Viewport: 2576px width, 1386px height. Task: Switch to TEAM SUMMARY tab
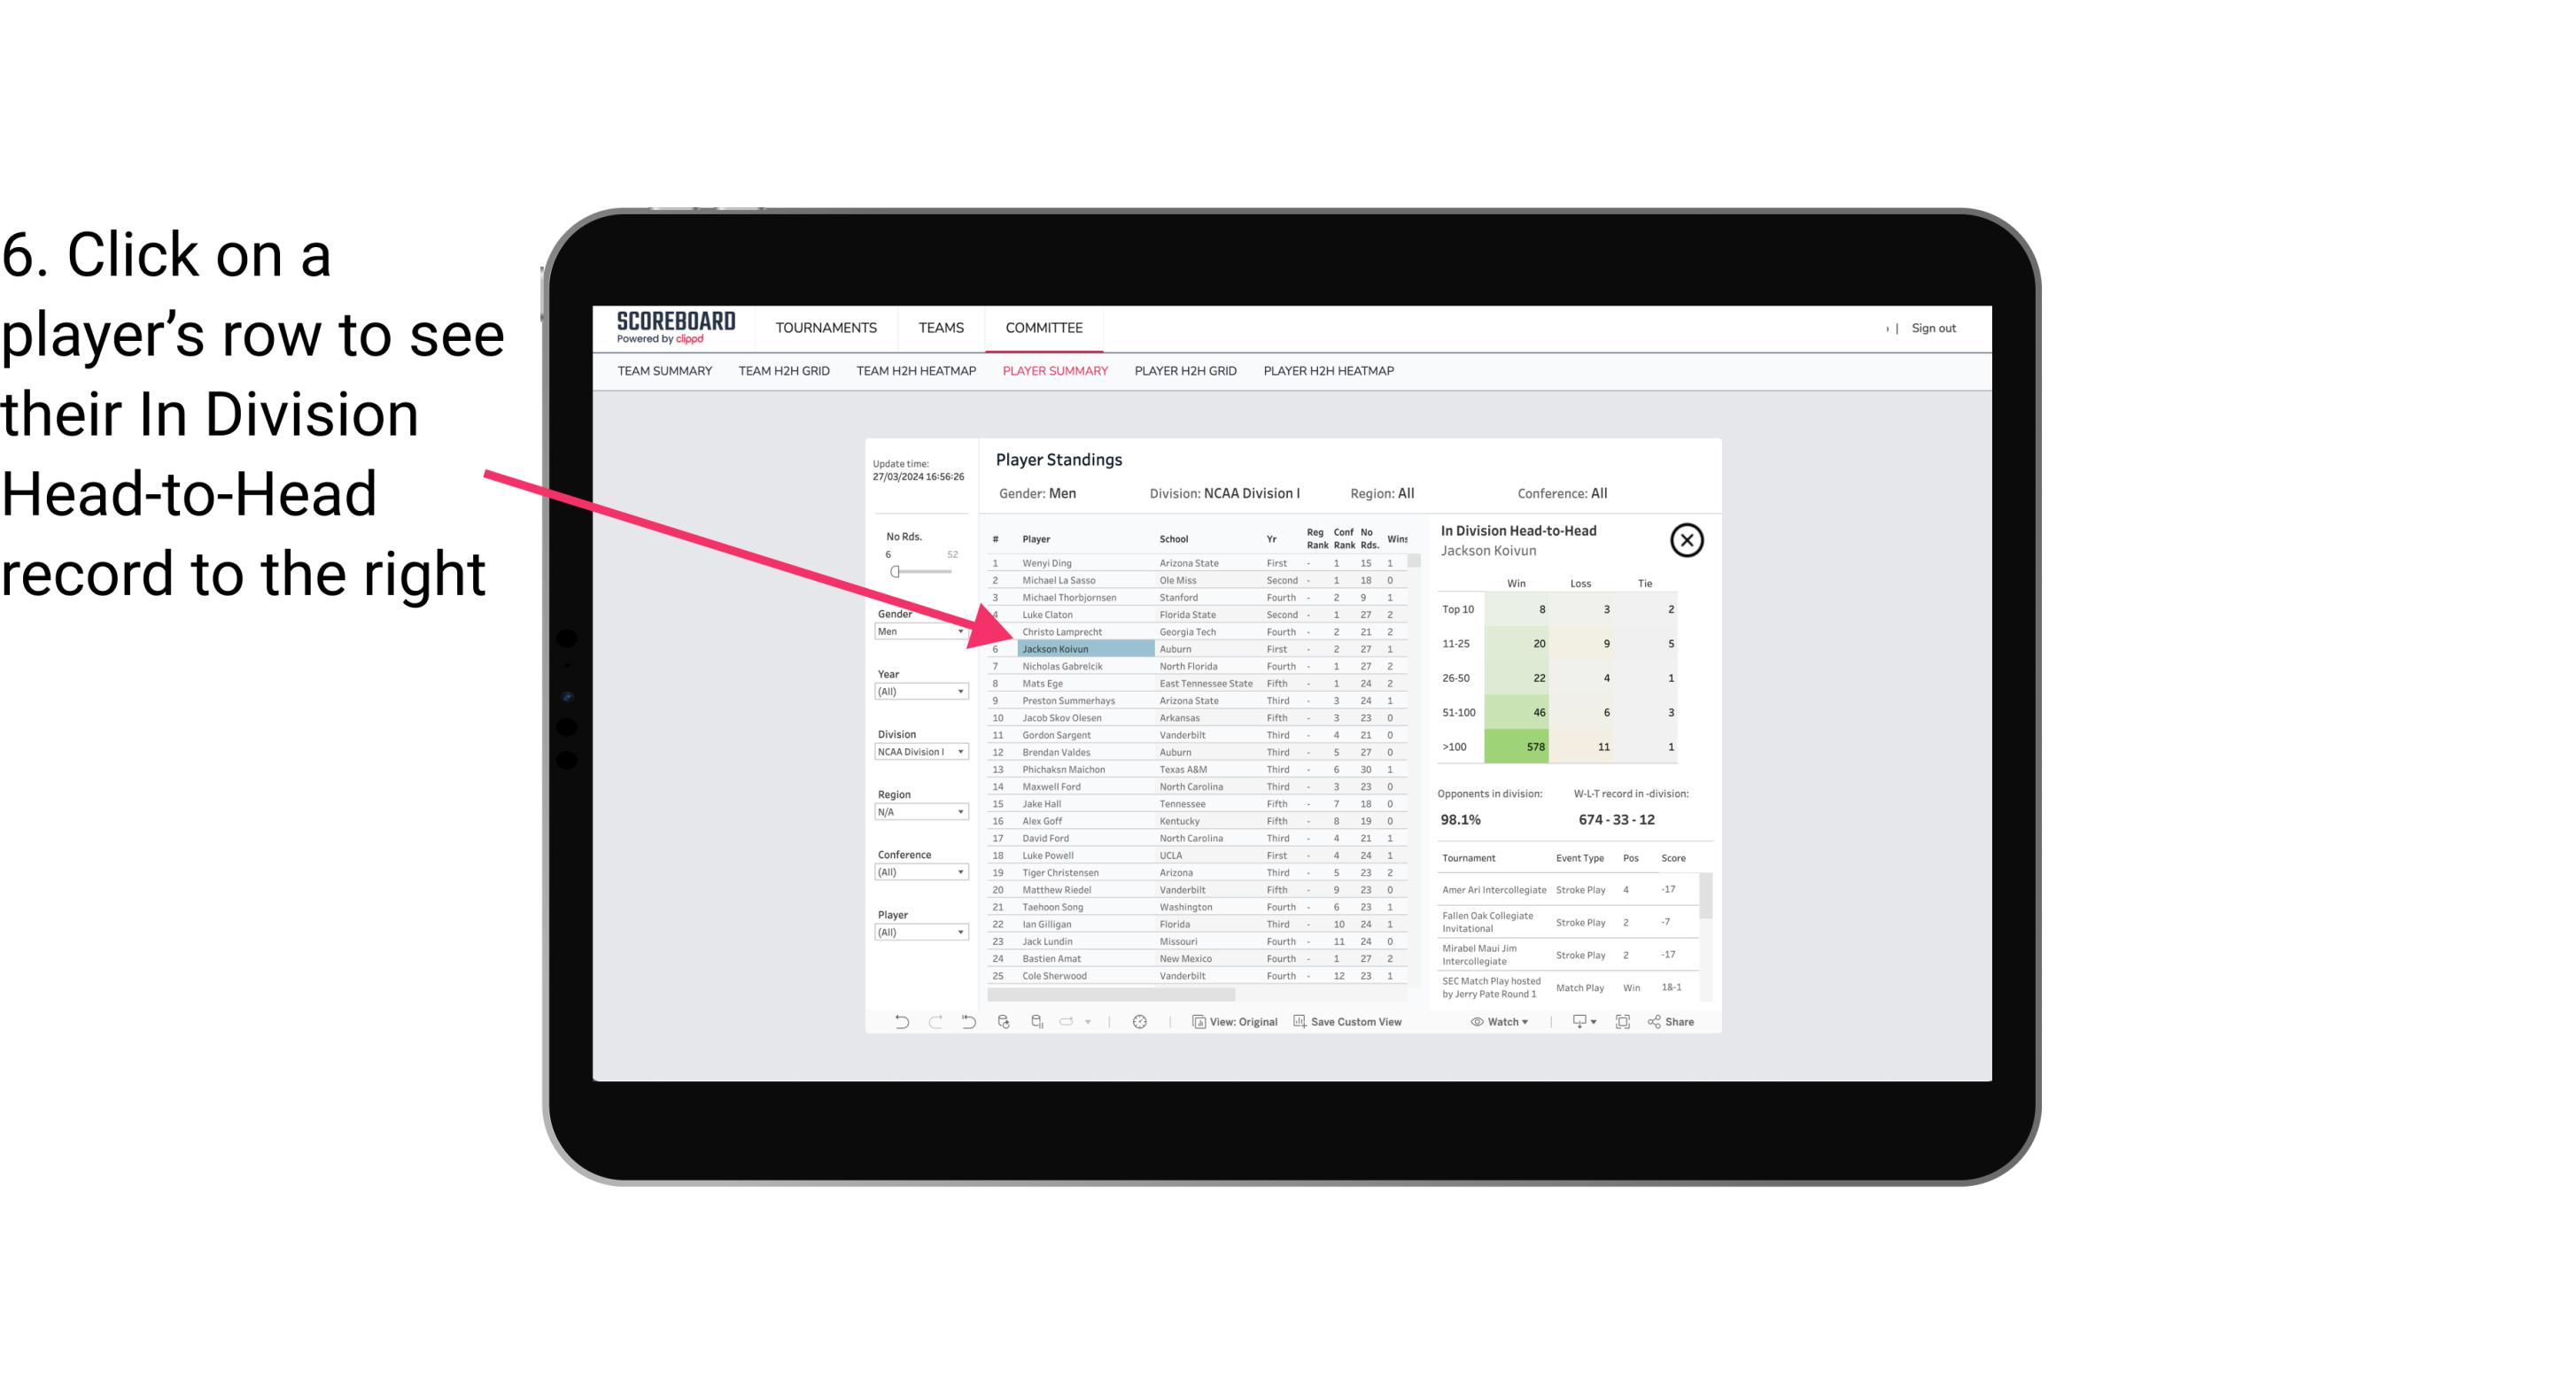pyautogui.click(x=666, y=370)
